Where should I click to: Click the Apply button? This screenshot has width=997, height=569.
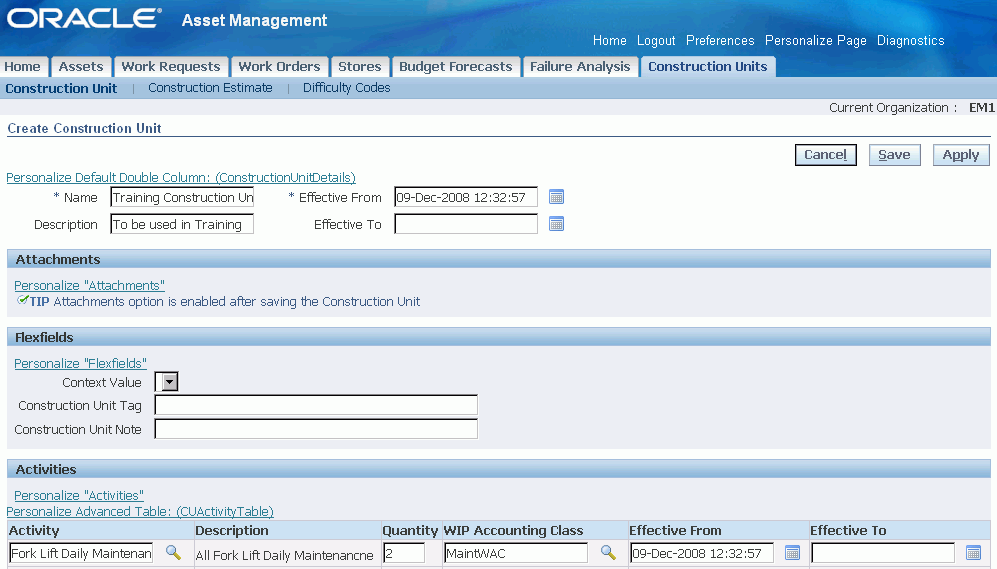tap(961, 154)
